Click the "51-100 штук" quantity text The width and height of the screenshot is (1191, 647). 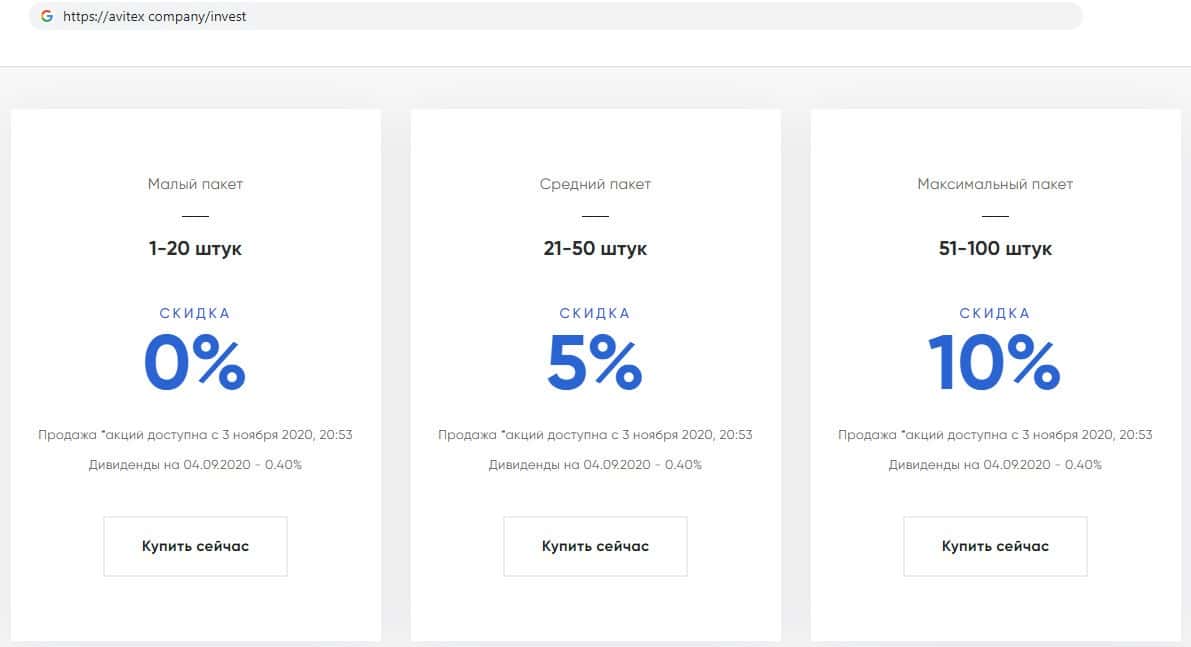[x=995, y=248]
